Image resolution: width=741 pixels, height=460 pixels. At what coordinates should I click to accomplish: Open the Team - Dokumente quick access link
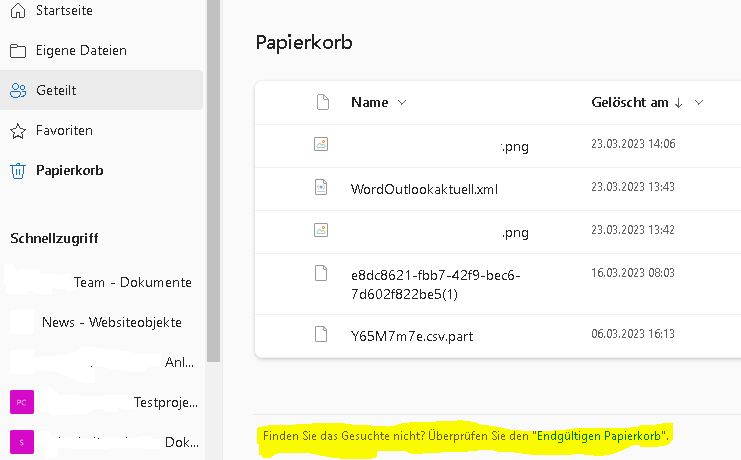132,282
